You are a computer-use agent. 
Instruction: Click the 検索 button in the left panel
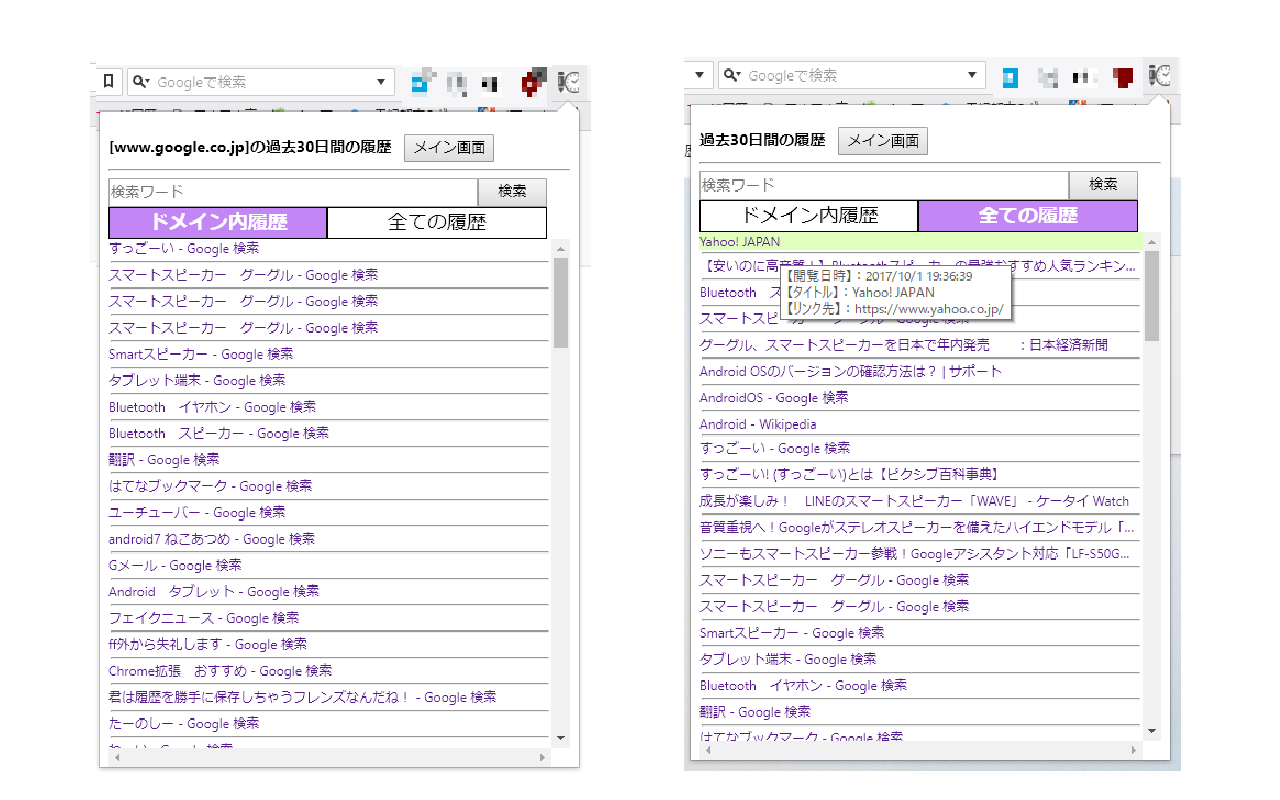coord(512,191)
